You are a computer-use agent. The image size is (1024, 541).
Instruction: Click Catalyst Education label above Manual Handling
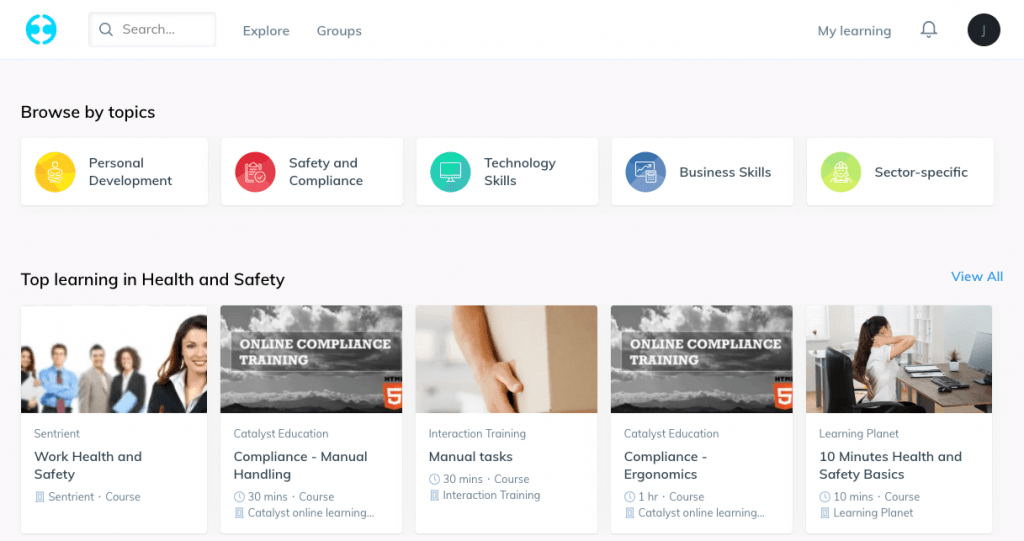click(281, 433)
